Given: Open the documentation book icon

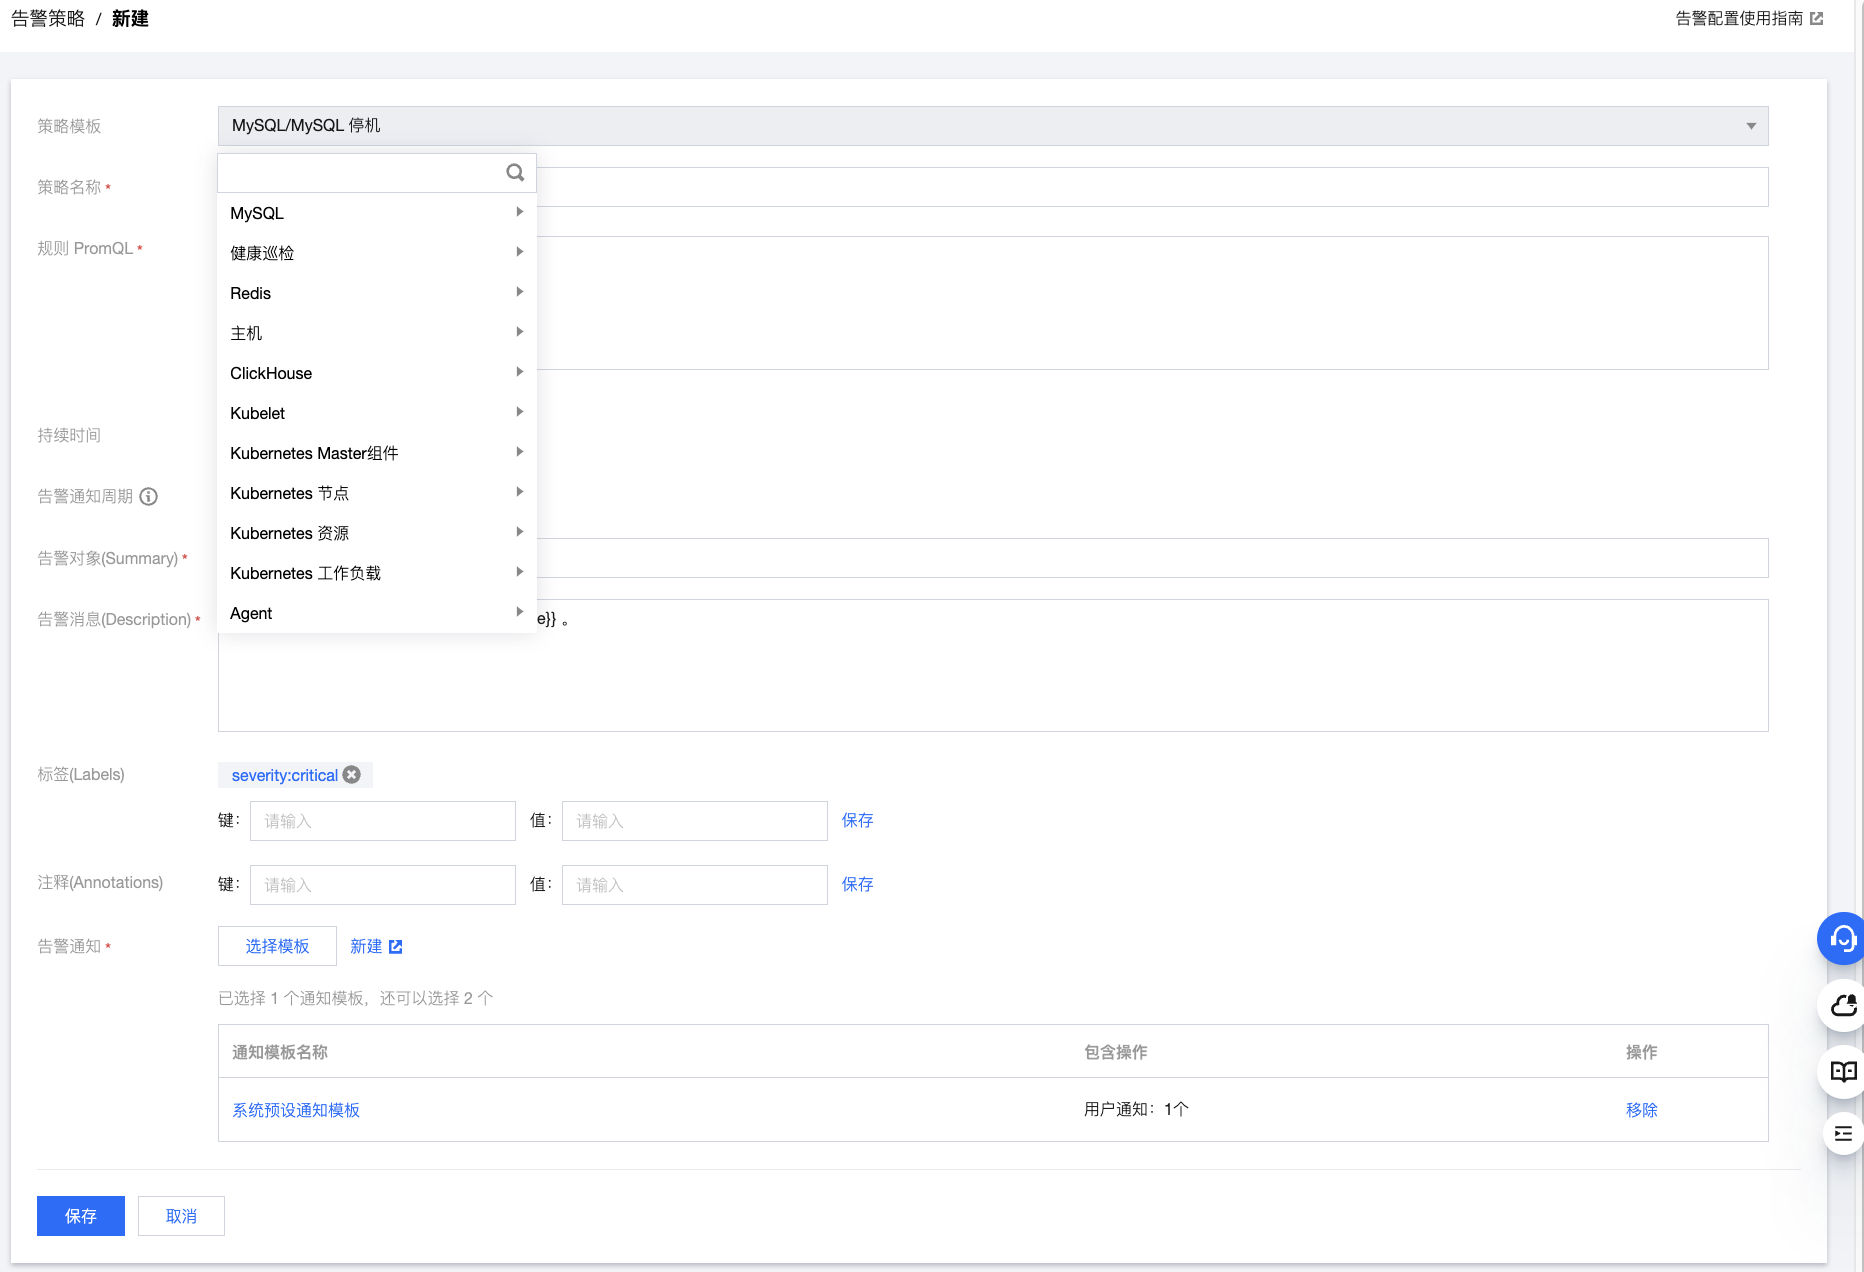Looking at the screenshot, I should pos(1843,1072).
